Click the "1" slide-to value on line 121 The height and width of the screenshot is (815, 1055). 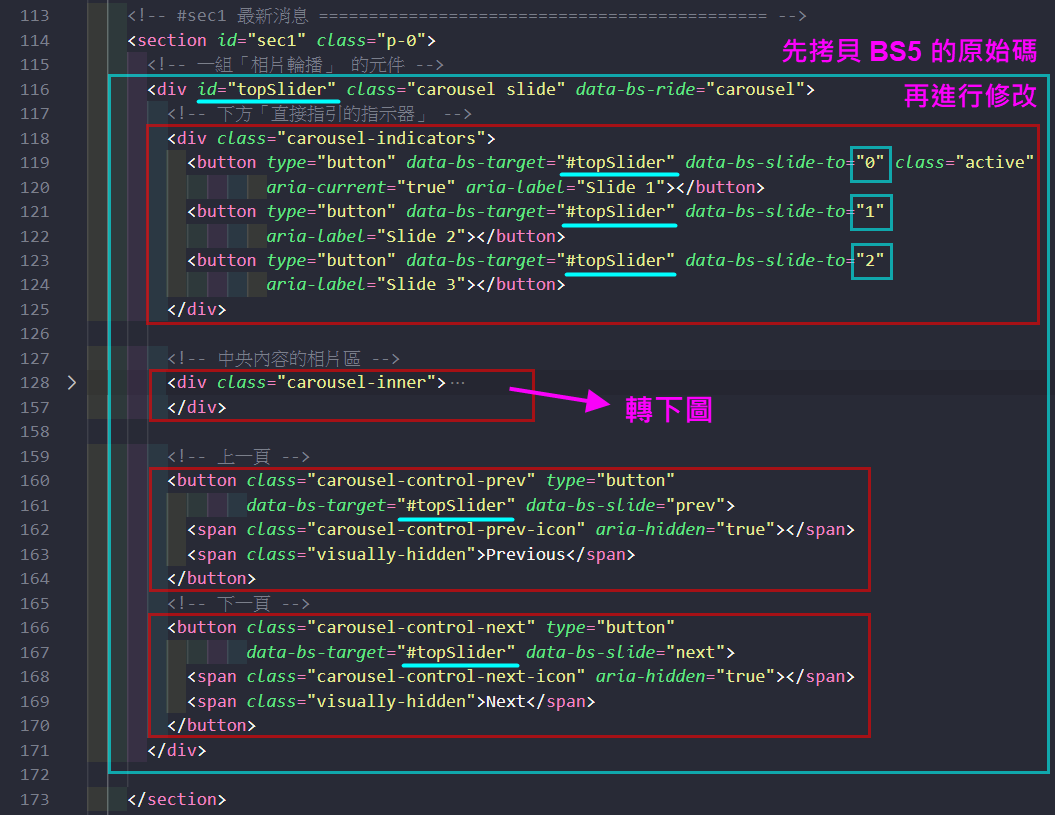click(869, 211)
